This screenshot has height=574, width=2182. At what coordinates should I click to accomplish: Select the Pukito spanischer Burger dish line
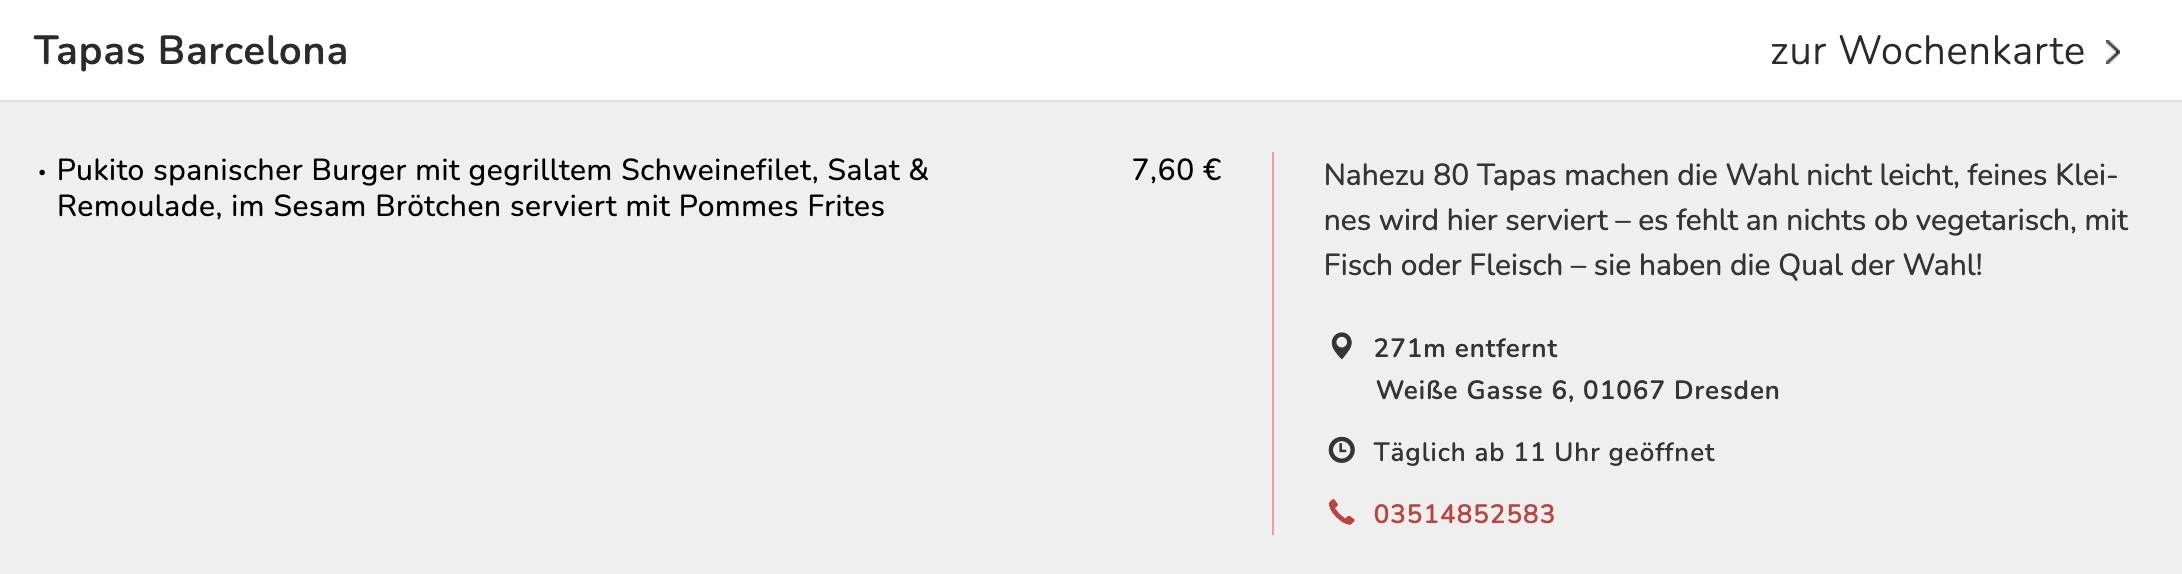[492, 170]
